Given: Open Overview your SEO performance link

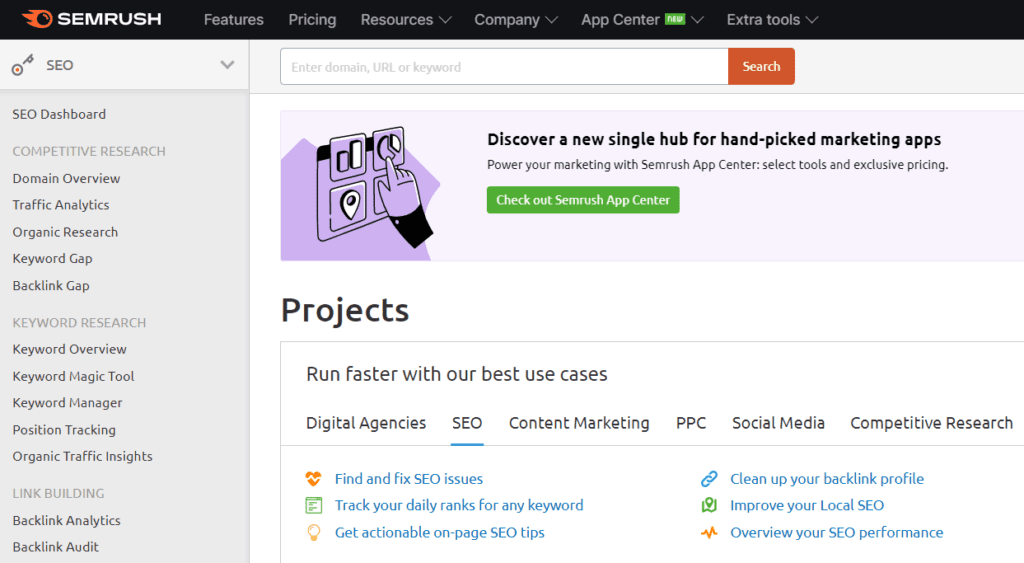Looking at the screenshot, I should click(x=837, y=533).
